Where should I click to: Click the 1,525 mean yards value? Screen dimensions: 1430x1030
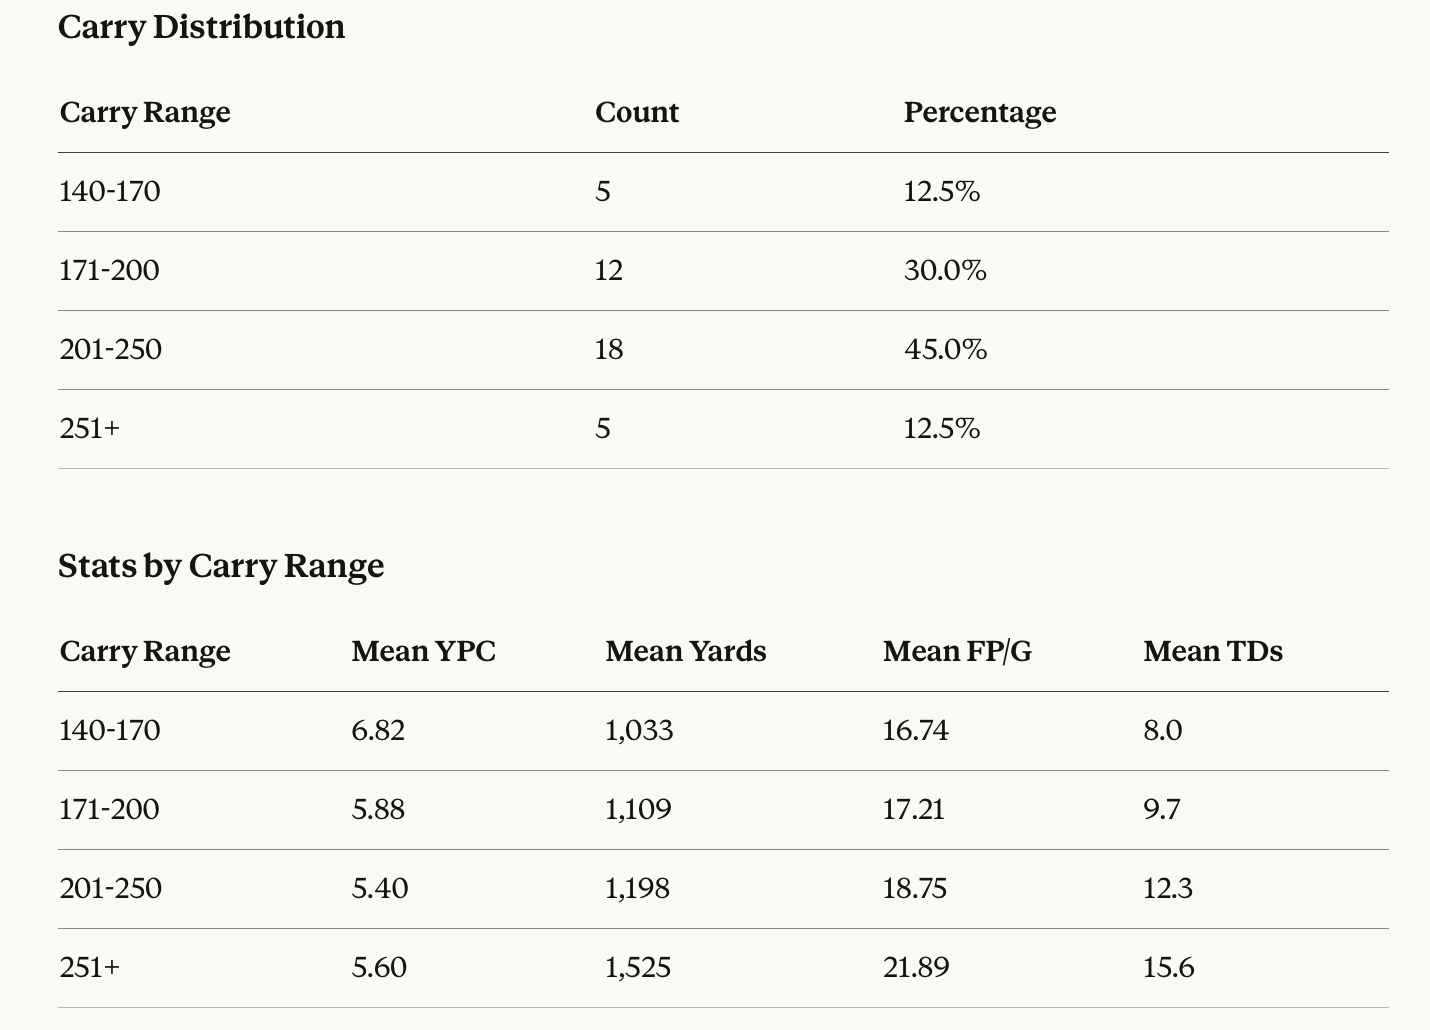point(638,967)
